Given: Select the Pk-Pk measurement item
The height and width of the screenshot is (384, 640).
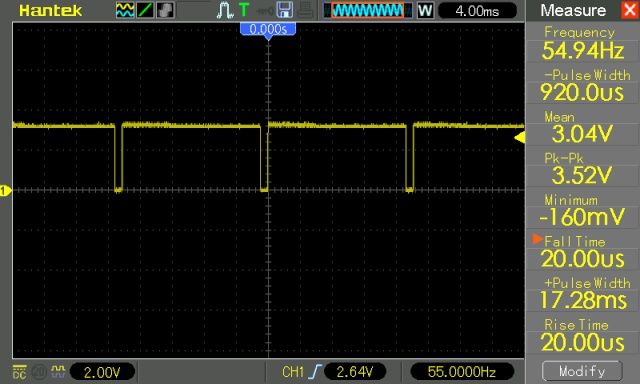Looking at the screenshot, I should pos(582,168).
